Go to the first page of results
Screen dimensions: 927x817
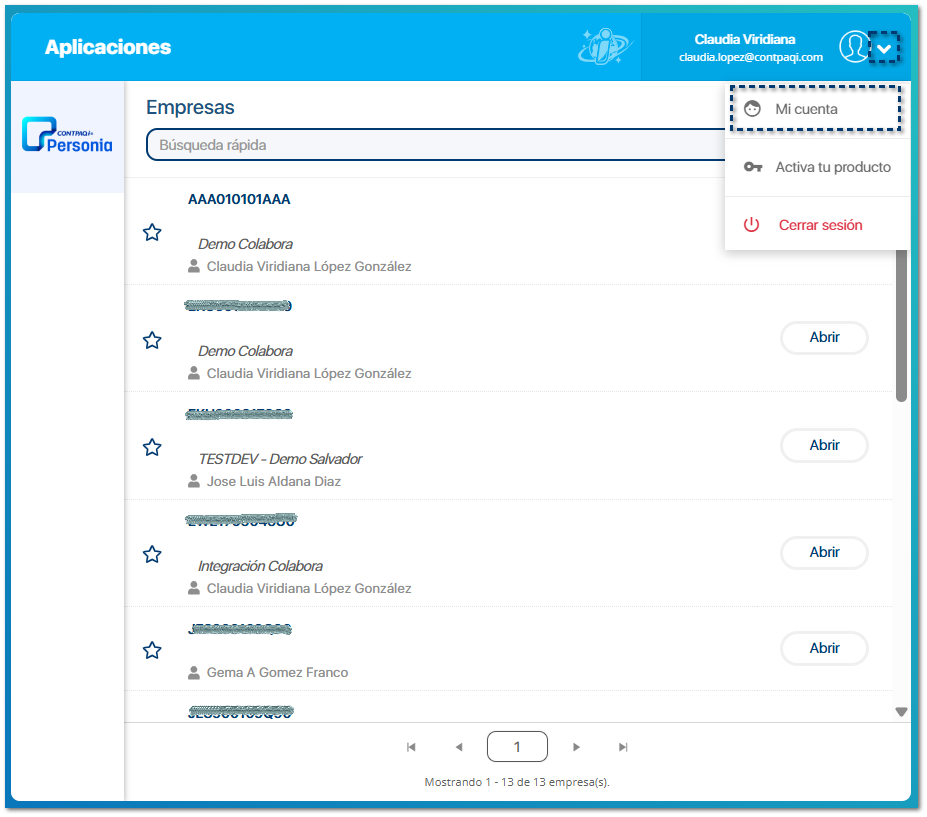(x=411, y=747)
